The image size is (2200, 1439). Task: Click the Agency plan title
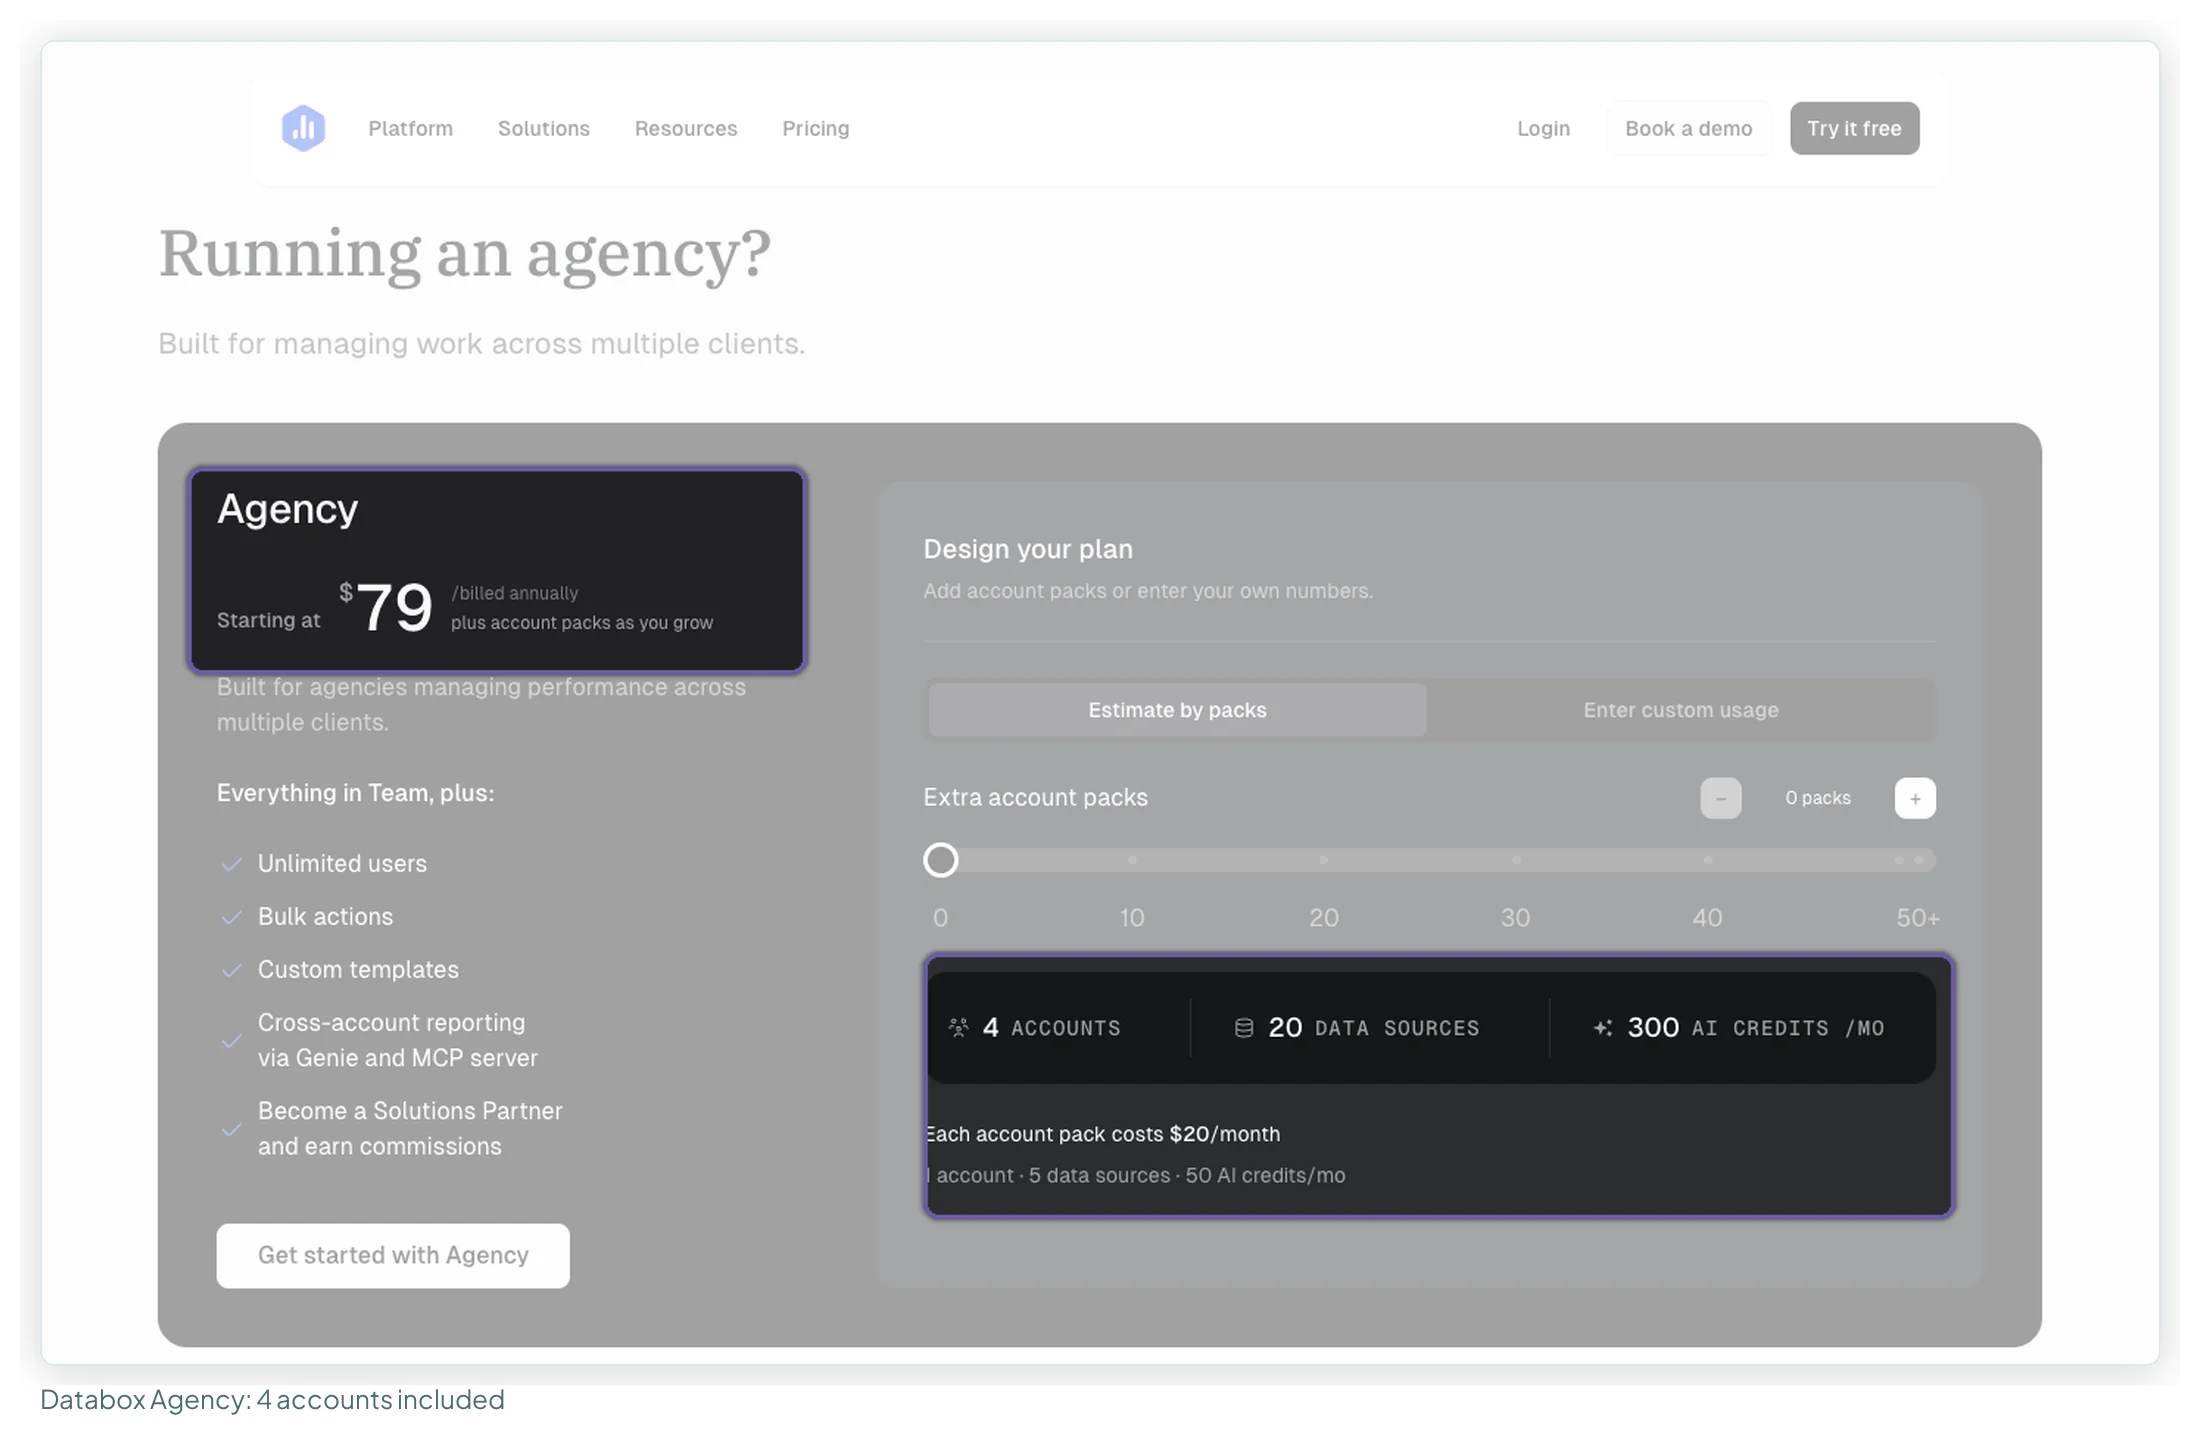click(287, 510)
